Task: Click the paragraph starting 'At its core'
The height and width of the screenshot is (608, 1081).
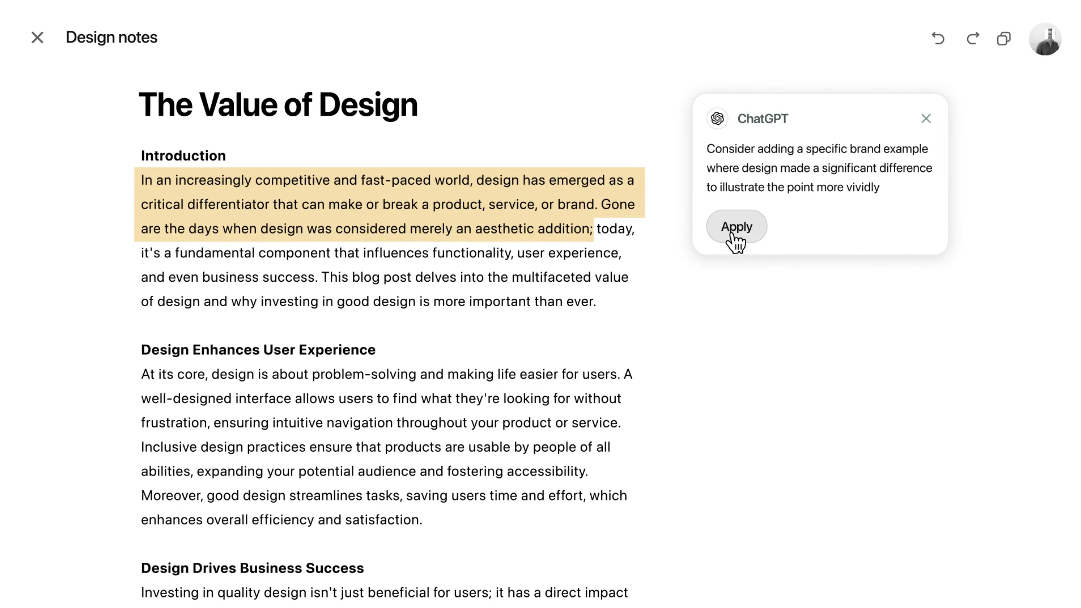Action: tap(387, 447)
